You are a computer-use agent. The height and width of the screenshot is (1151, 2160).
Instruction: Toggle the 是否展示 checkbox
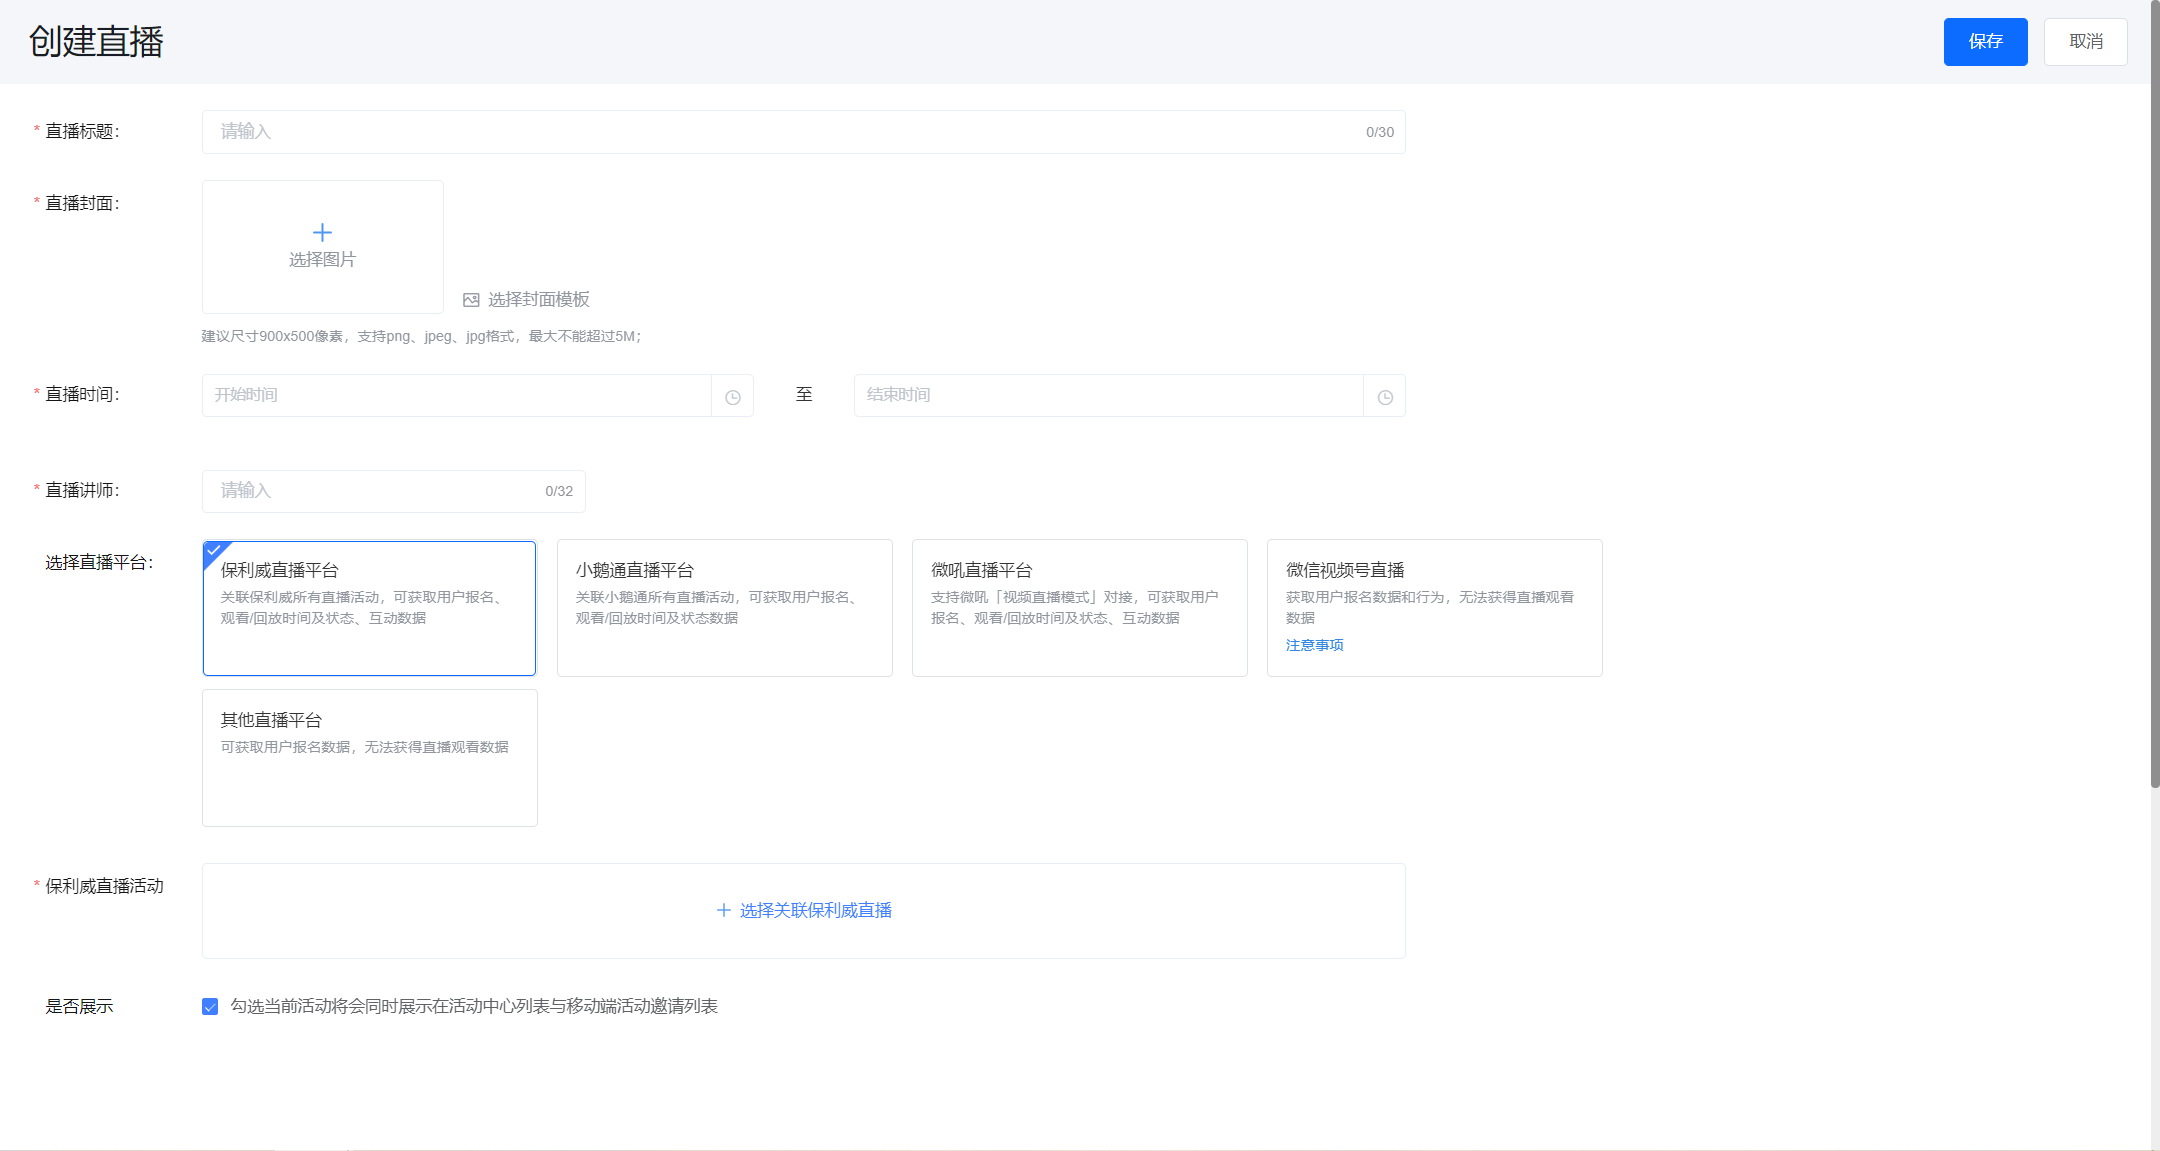(210, 1007)
